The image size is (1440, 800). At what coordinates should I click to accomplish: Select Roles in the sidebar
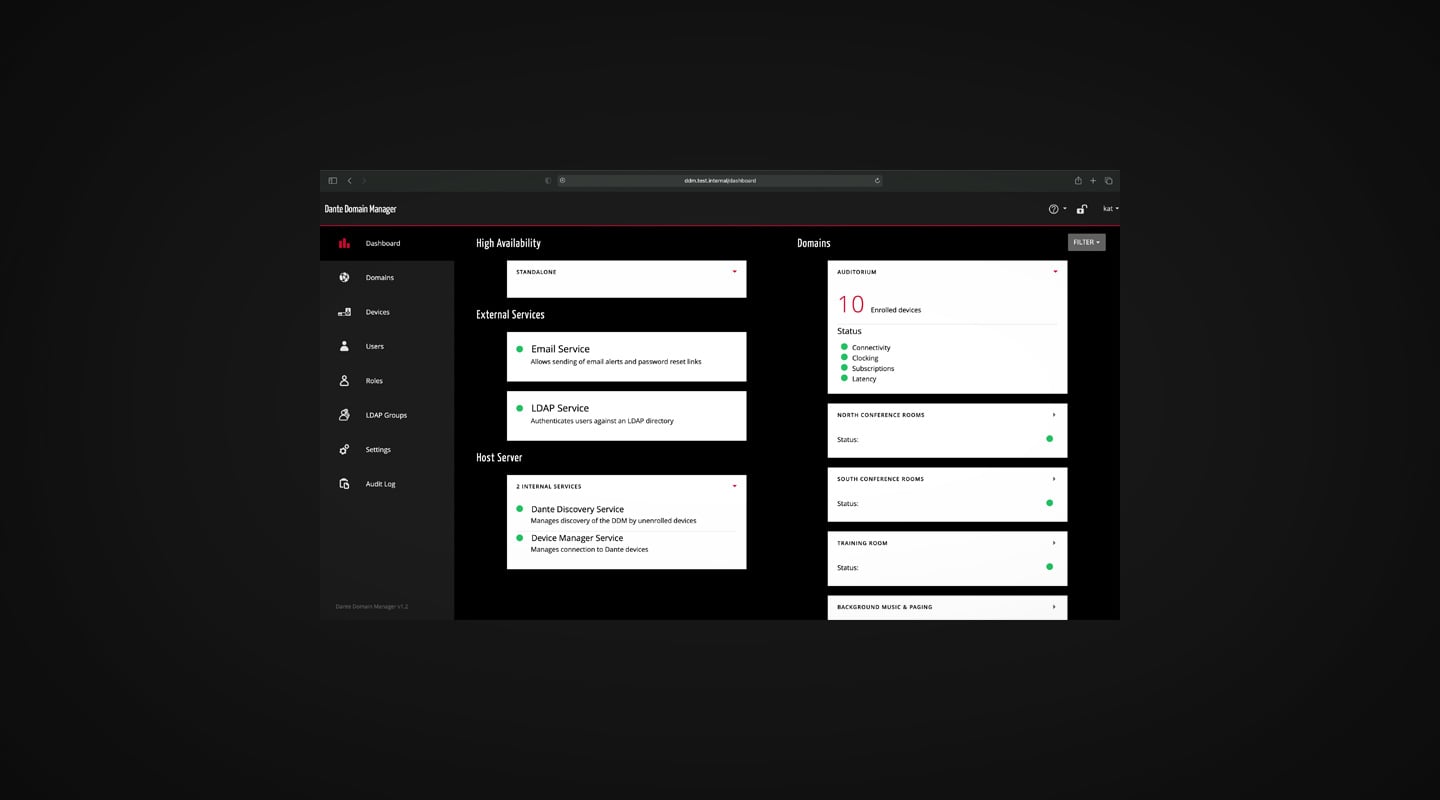(387, 381)
